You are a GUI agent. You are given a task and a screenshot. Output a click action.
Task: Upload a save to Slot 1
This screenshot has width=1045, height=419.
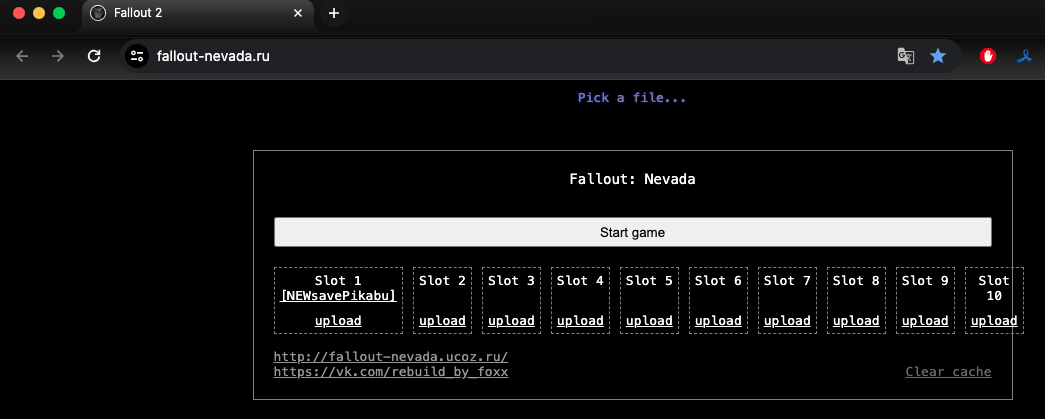[339, 321]
